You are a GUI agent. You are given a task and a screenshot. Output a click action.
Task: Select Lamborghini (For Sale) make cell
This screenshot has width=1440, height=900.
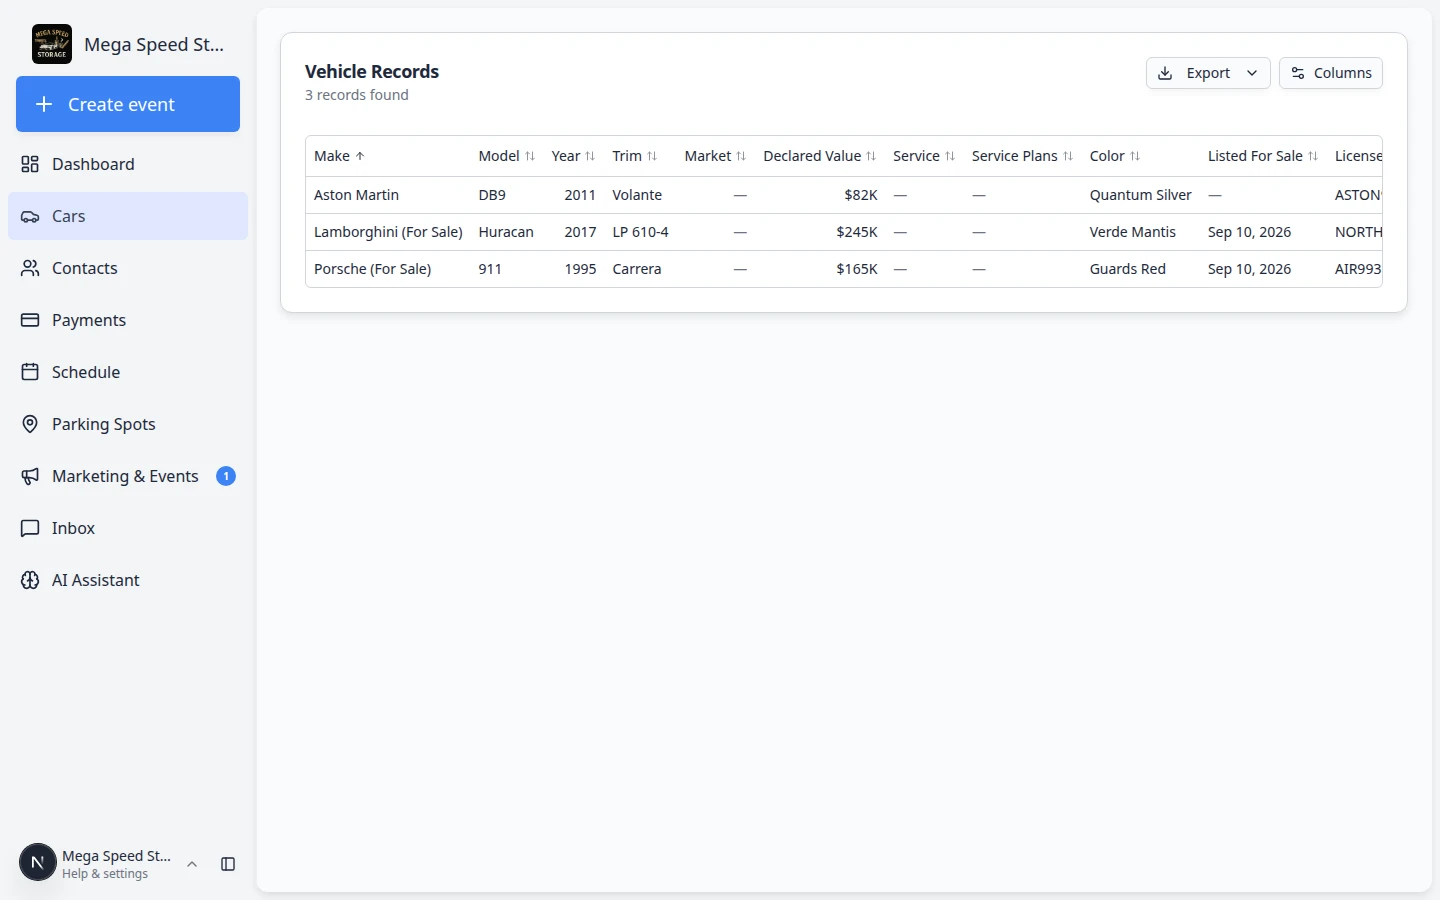click(x=388, y=232)
